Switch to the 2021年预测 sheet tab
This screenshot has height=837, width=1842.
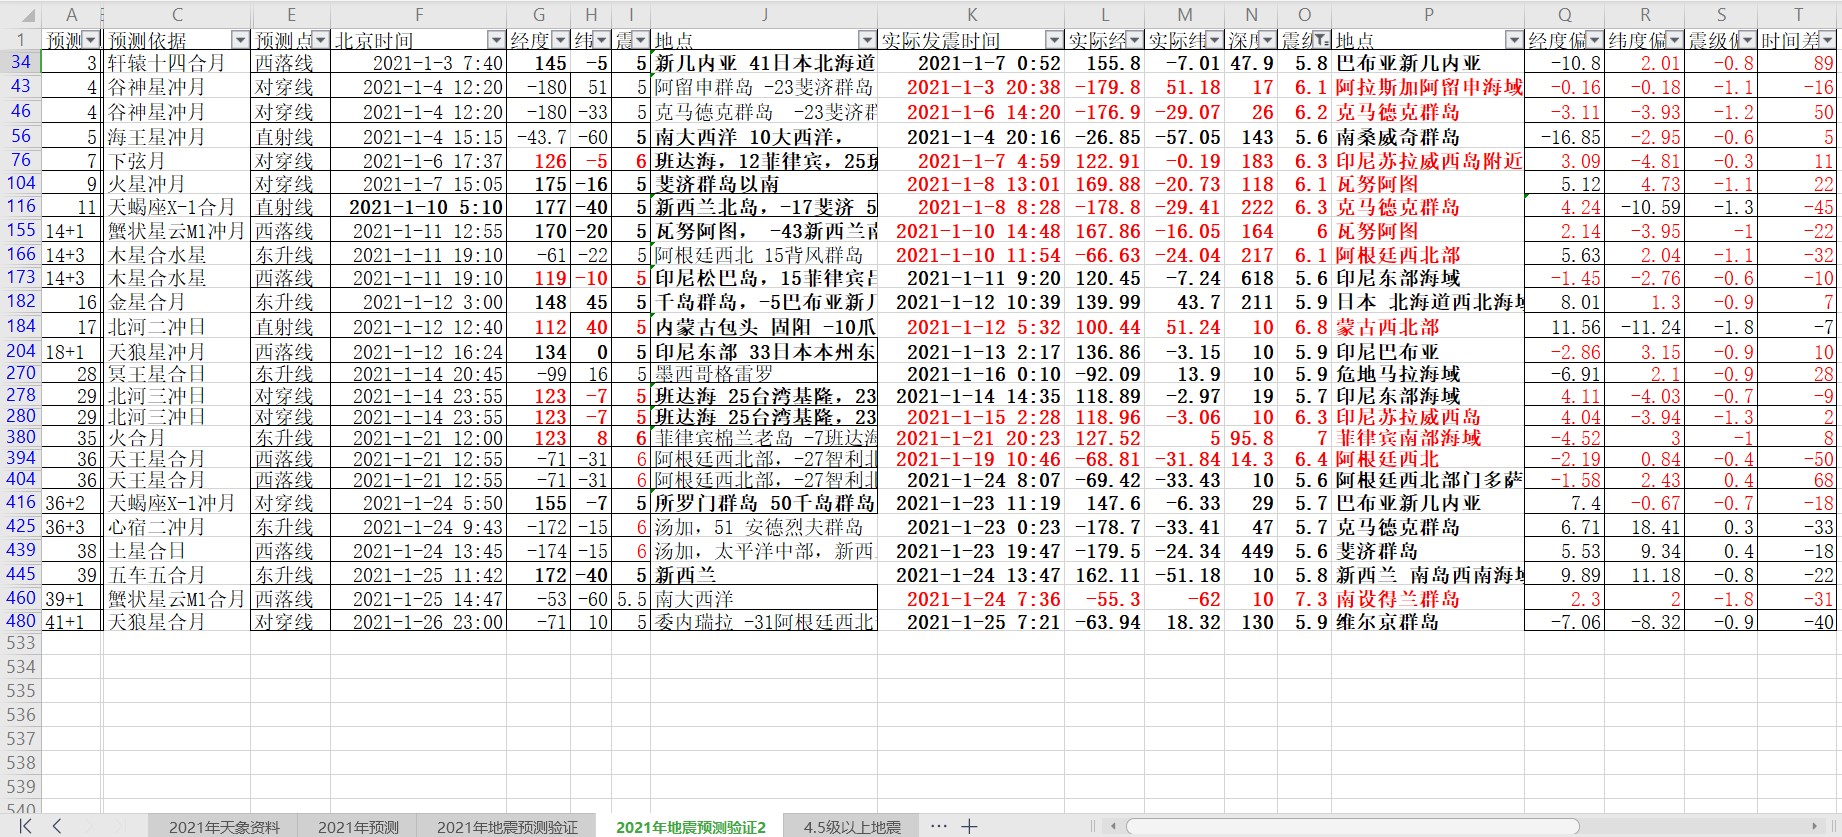(x=358, y=827)
